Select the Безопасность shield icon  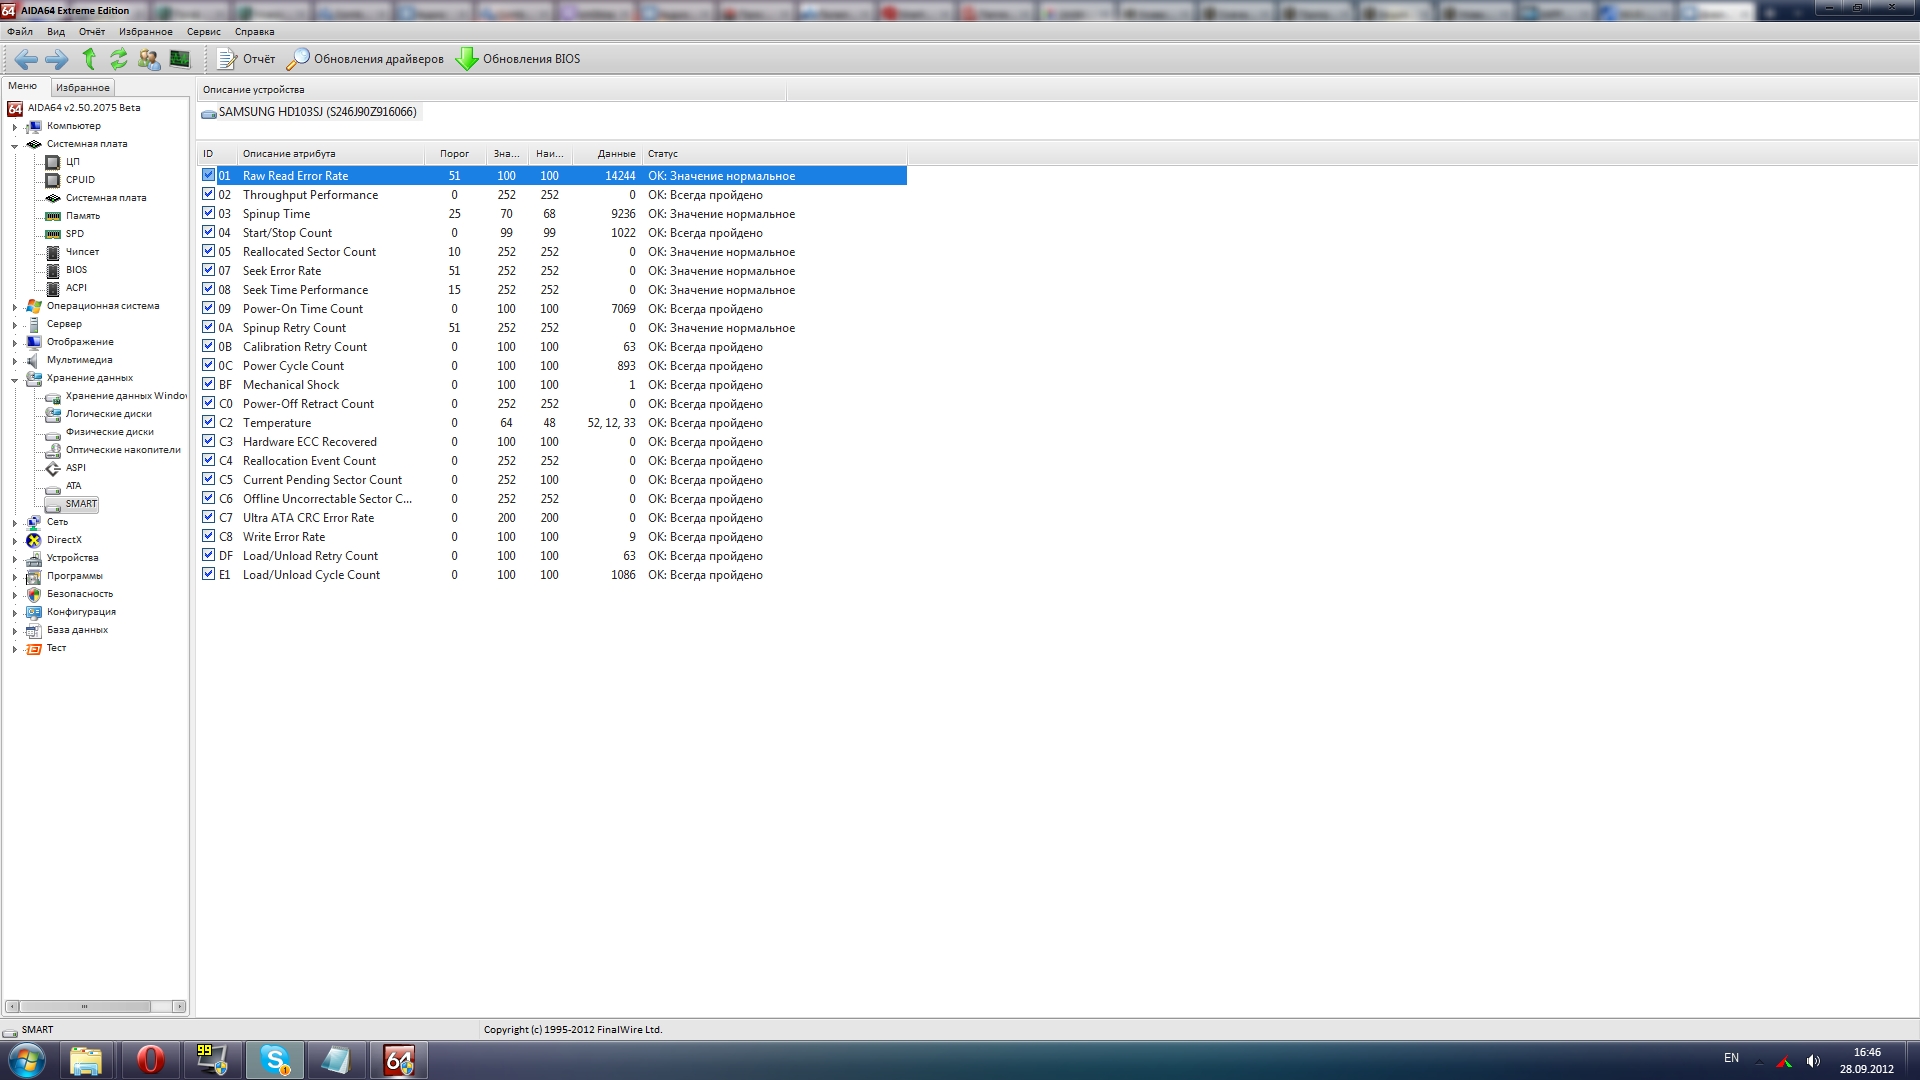34,594
